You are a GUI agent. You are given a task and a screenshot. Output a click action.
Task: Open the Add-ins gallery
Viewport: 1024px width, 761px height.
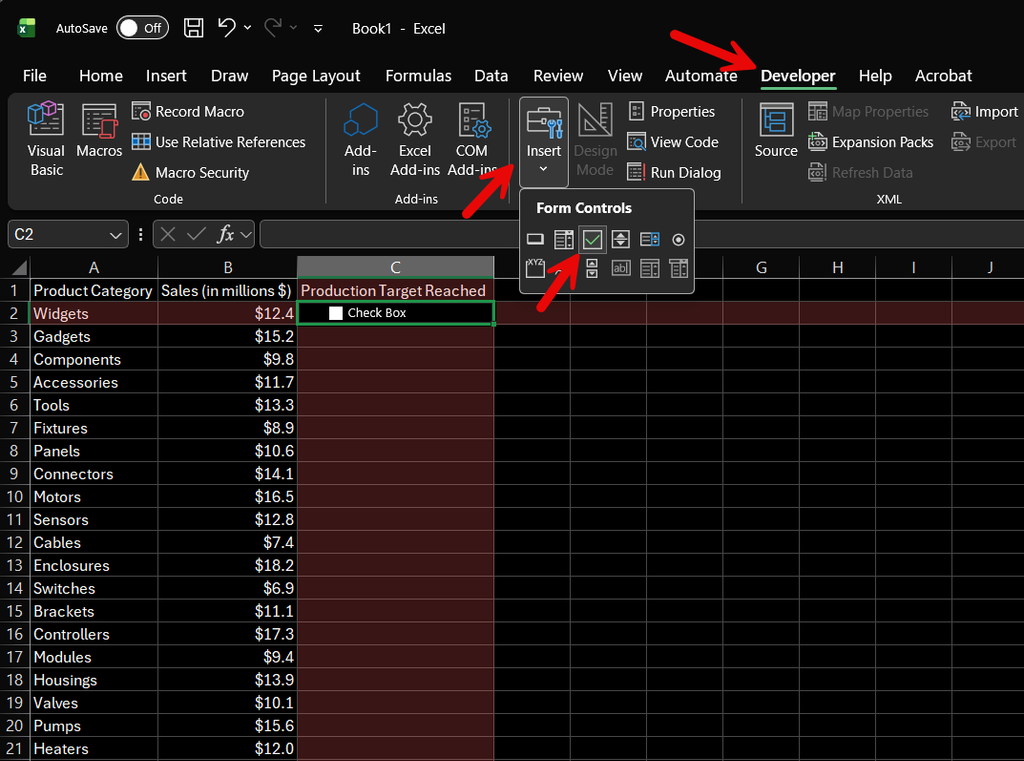(x=360, y=139)
